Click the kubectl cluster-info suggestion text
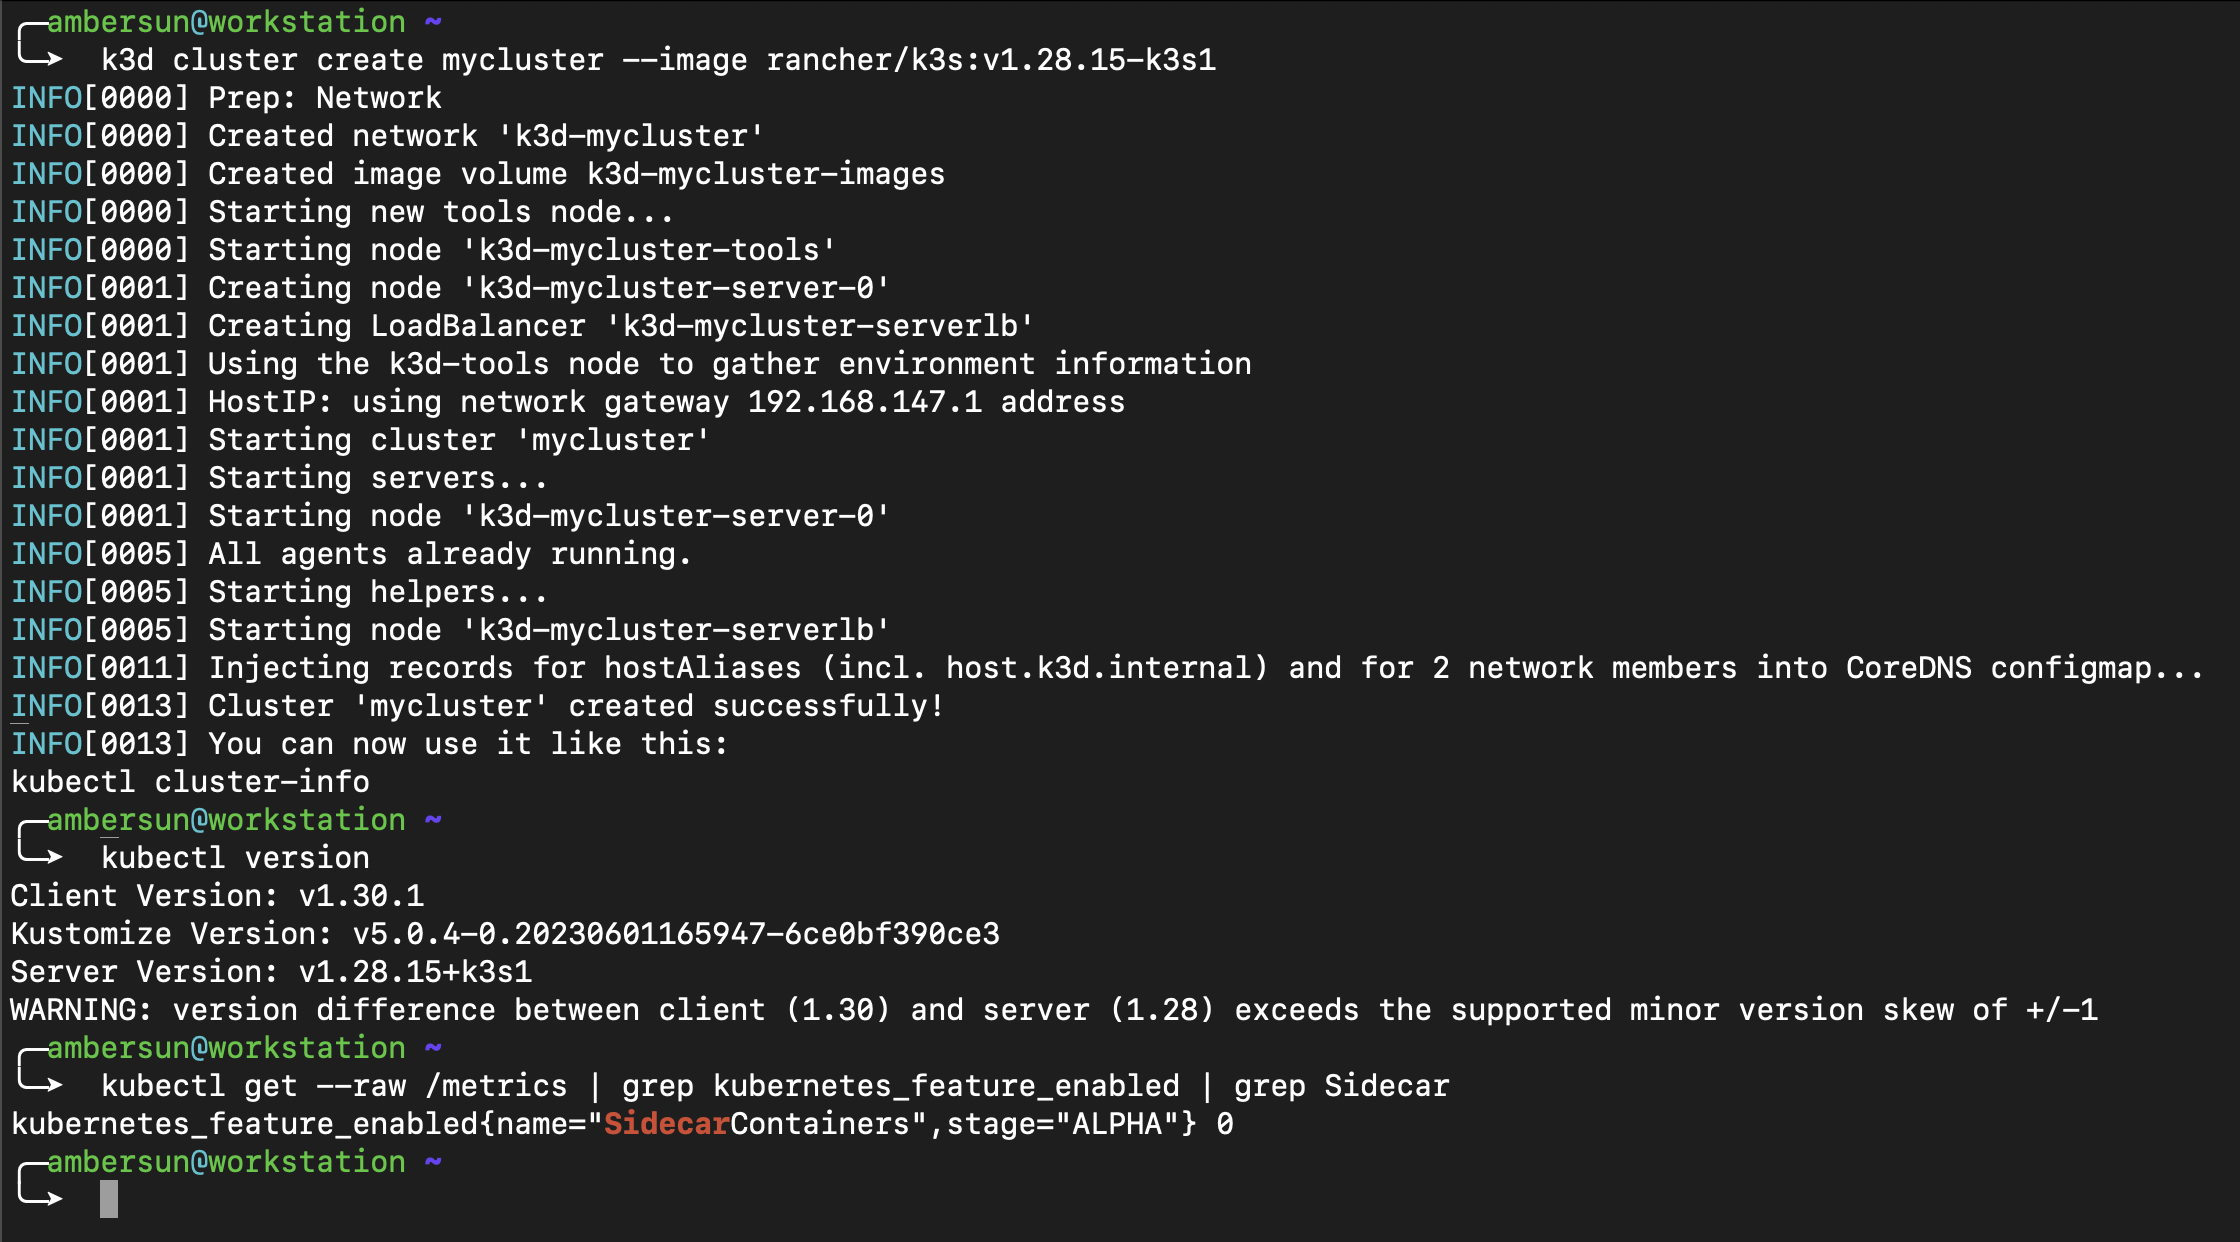Image resolution: width=2240 pixels, height=1242 pixels. tap(190, 782)
